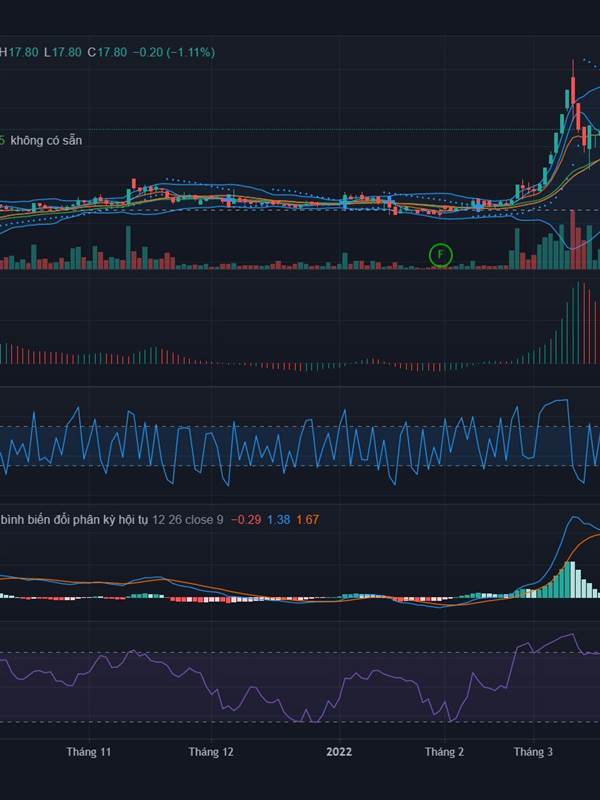Image resolution: width=600 pixels, height=800 pixels.
Task: Click the 'Tháng 3' time axis label
Action: point(533,752)
